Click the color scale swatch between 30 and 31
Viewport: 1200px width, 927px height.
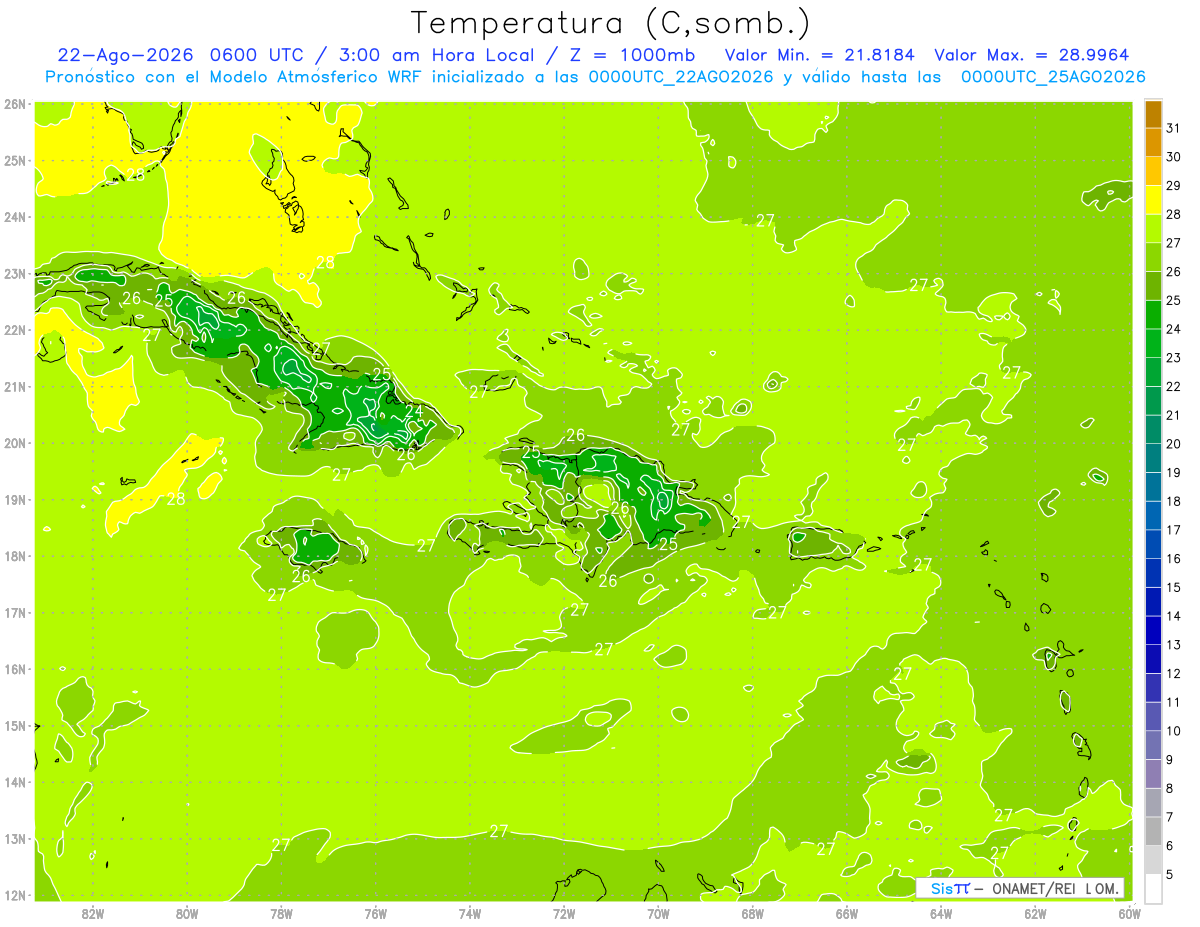(x=1154, y=142)
